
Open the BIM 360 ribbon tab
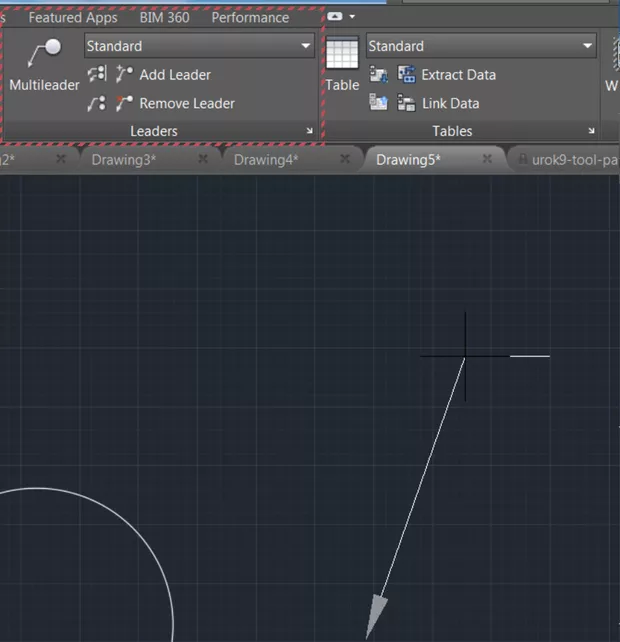click(x=164, y=17)
